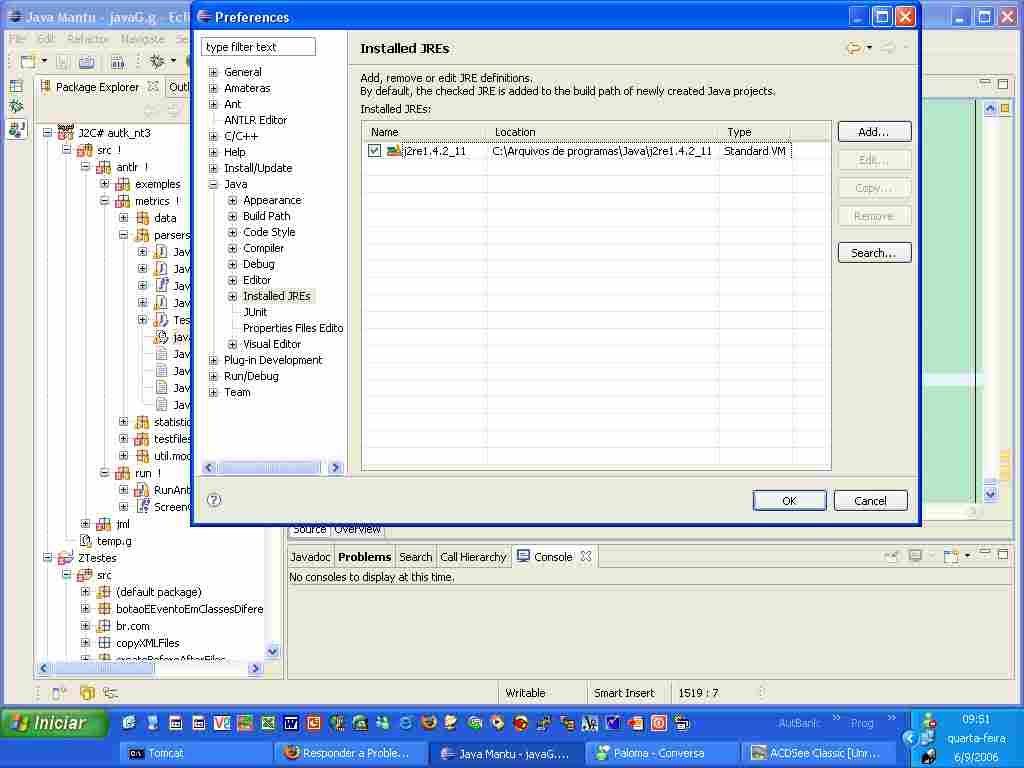Select JUnit in the preferences tree
This screenshot has width=1024, height=768.
point(255,312)
